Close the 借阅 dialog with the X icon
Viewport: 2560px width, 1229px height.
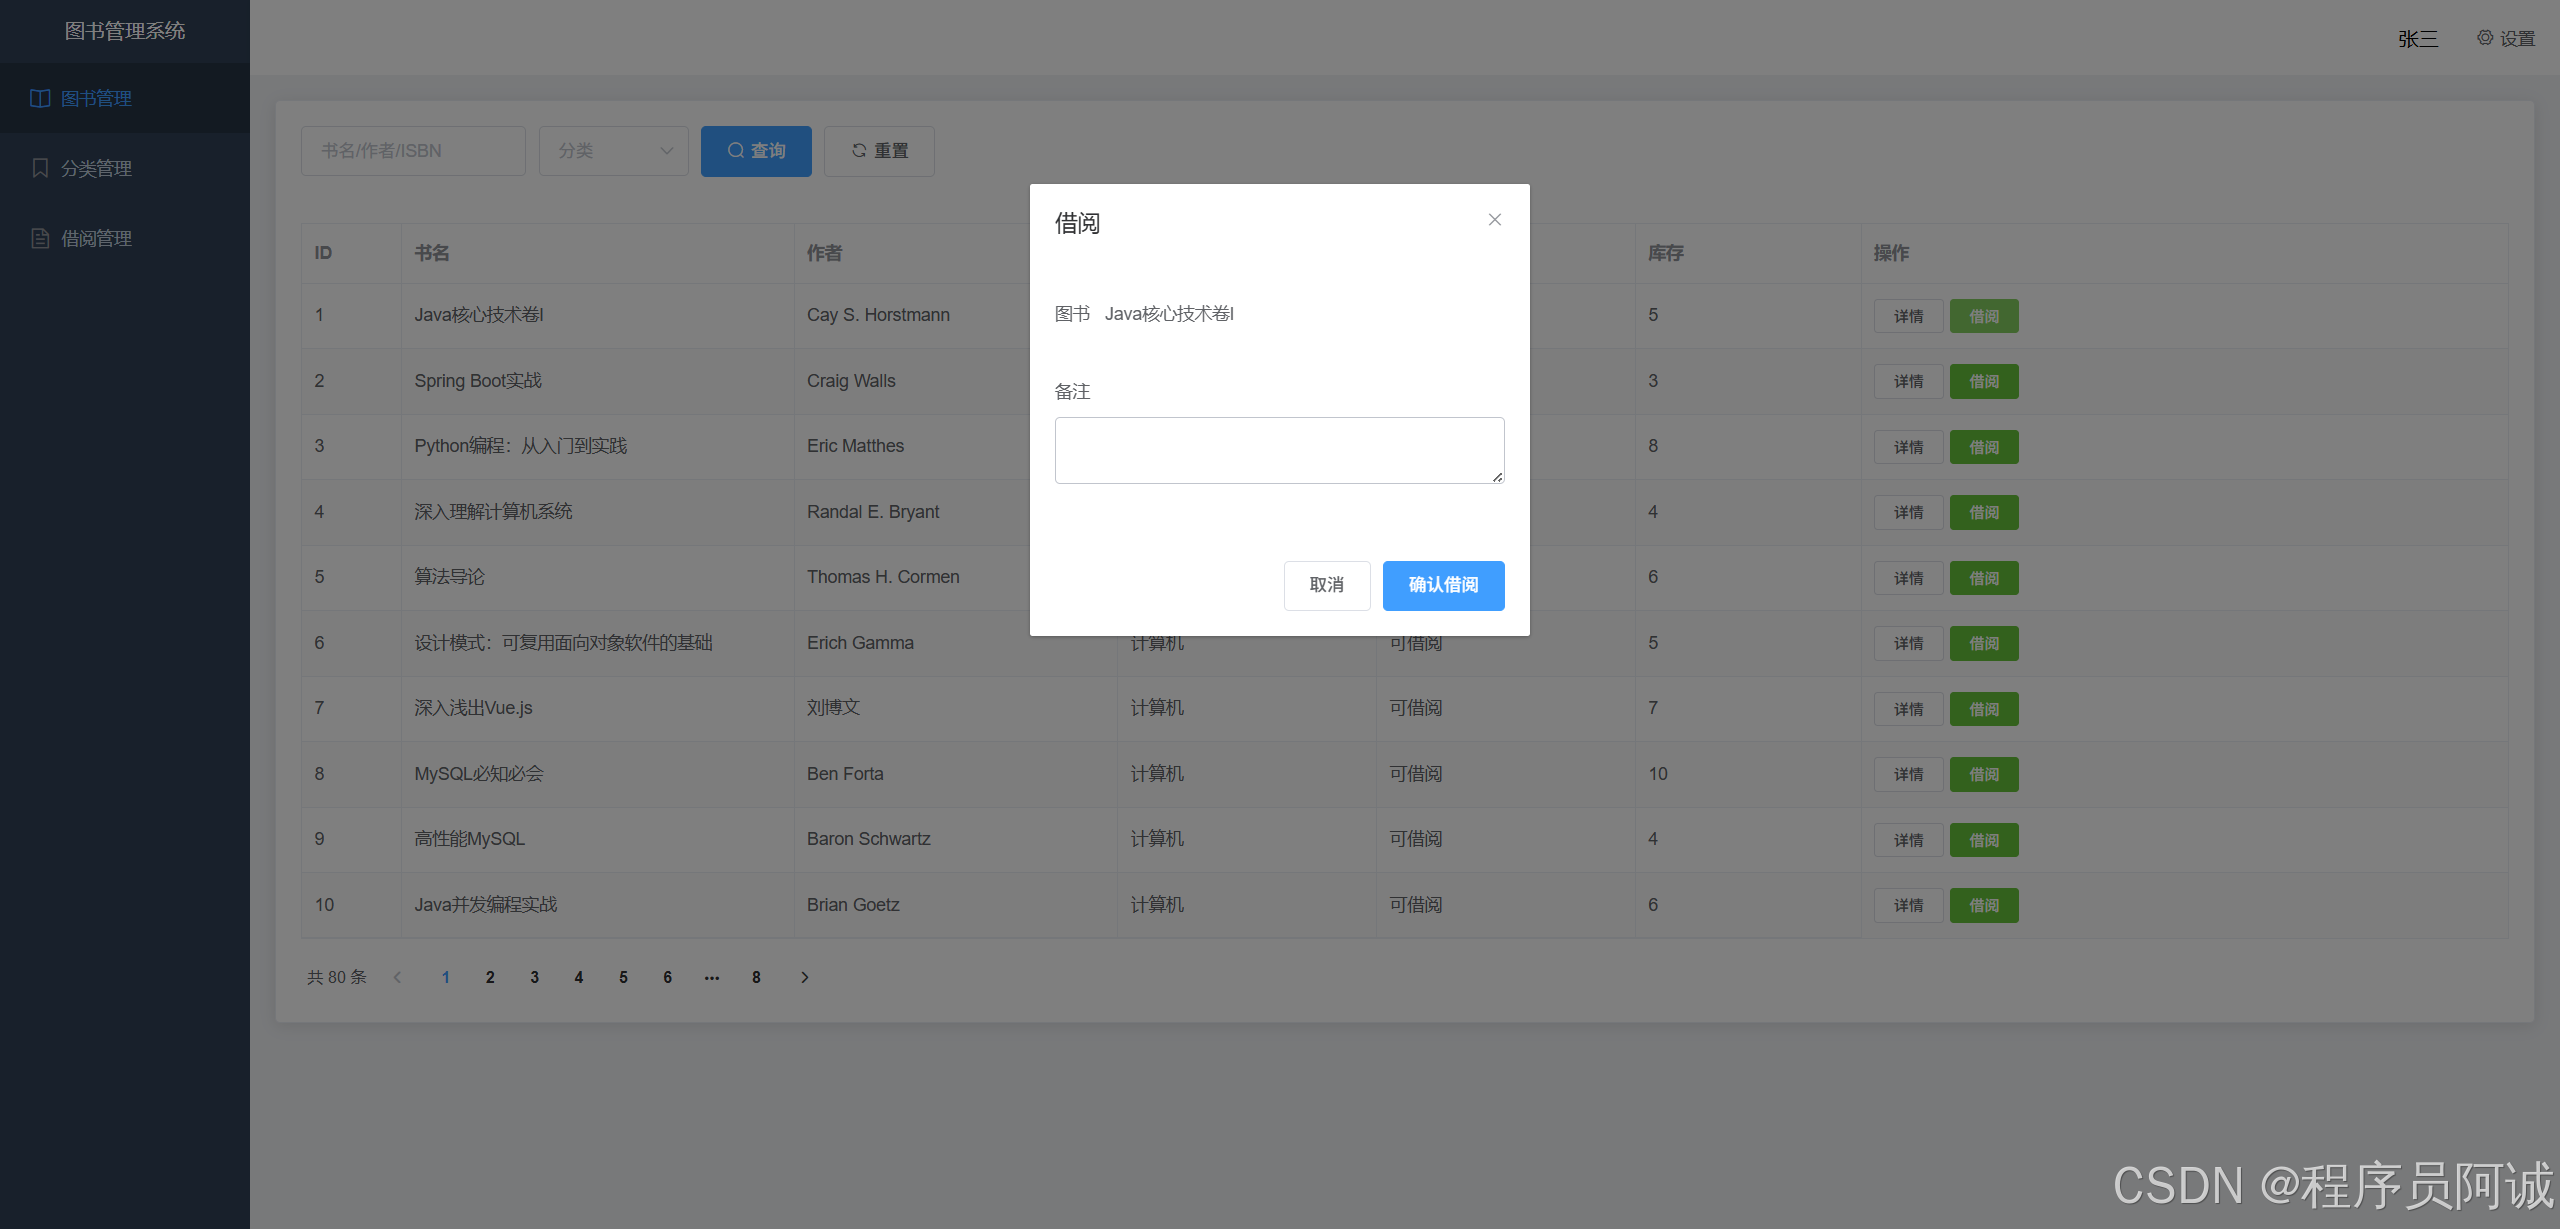pyautogui.click(x=1494, y=220)
